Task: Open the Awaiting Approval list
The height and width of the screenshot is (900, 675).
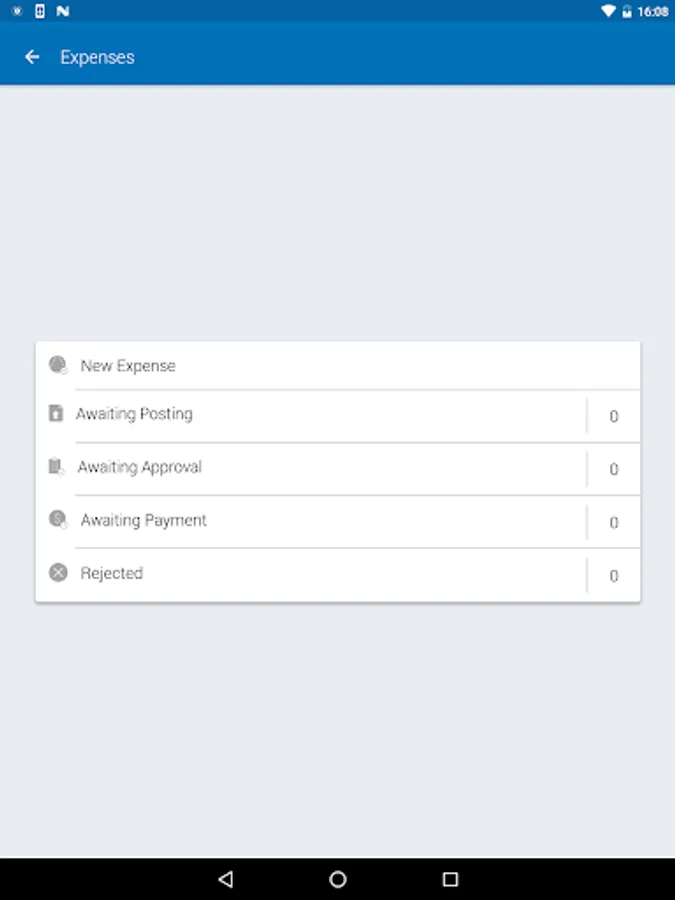Action: (x=139, y=467)
